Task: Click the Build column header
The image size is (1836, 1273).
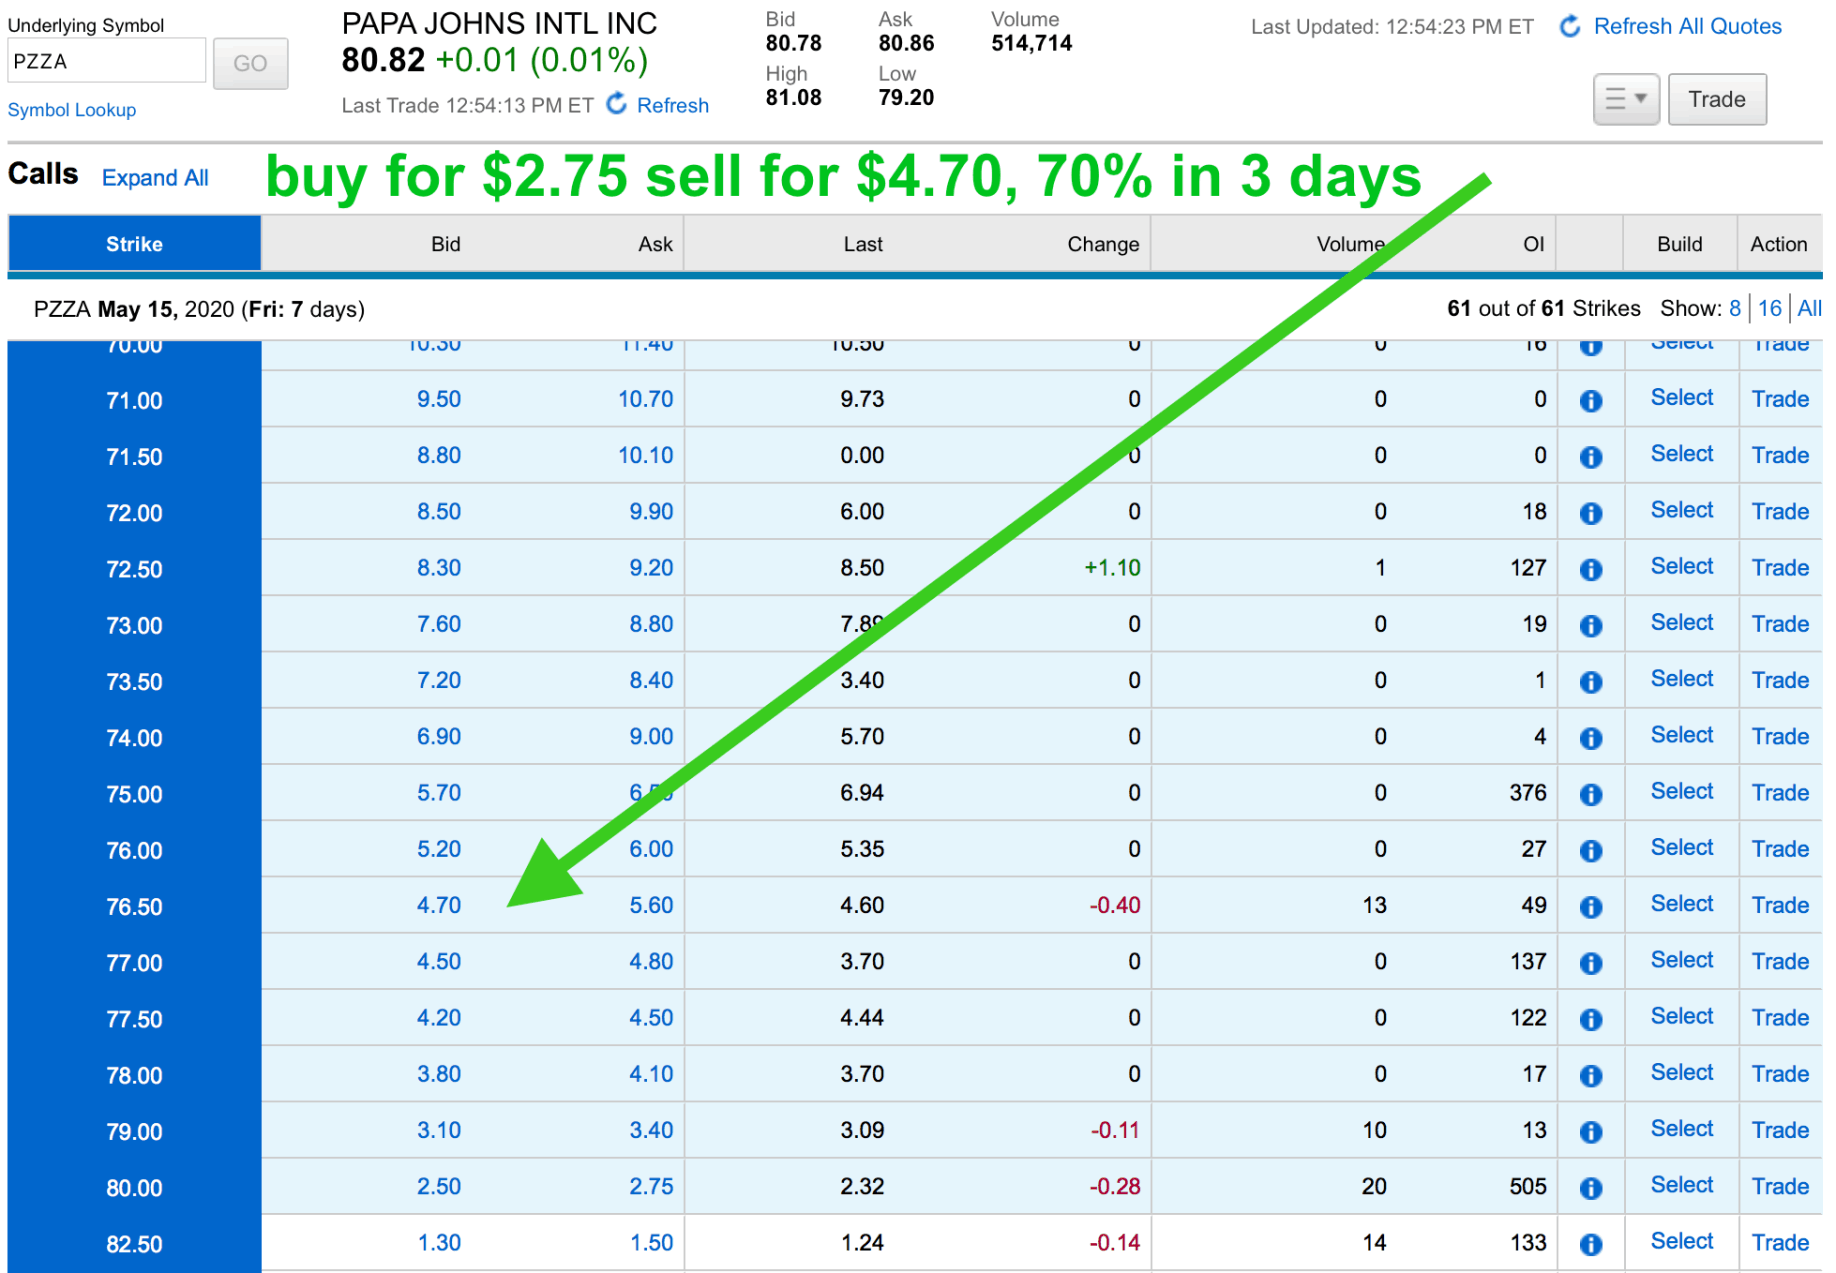Action: [1679, 244]
